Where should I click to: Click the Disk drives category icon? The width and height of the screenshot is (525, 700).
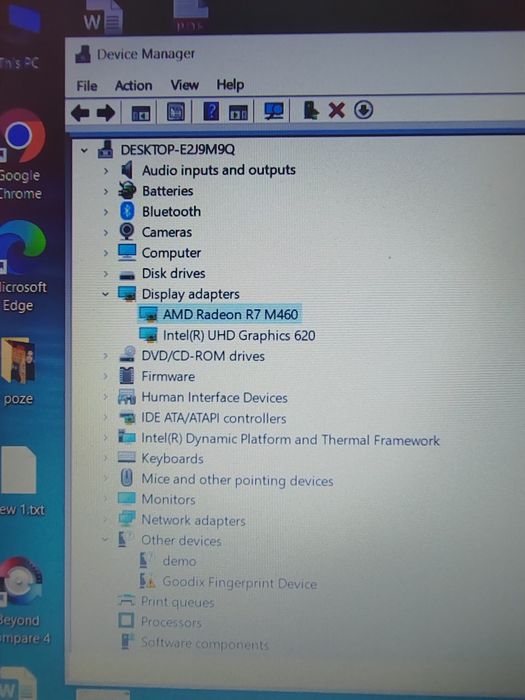tap(127, 274)
